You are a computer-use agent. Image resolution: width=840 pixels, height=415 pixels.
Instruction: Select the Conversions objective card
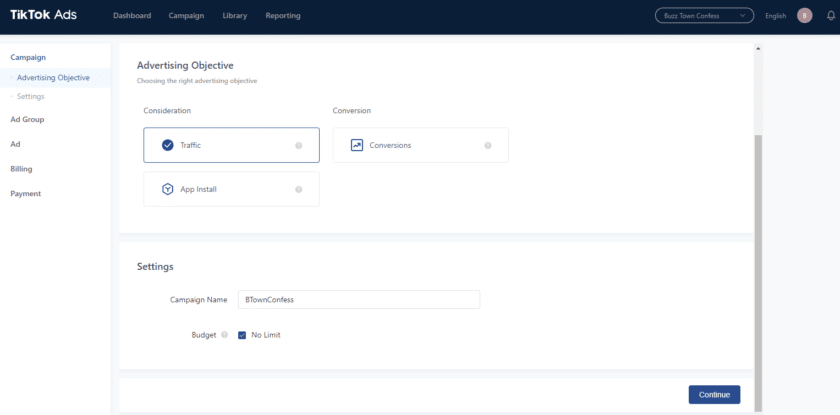[421, 145]
